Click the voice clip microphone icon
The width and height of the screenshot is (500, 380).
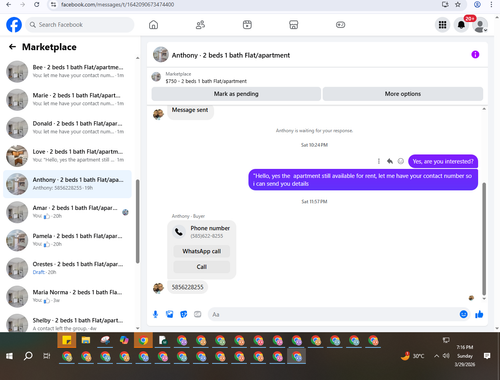click(155, 314)
